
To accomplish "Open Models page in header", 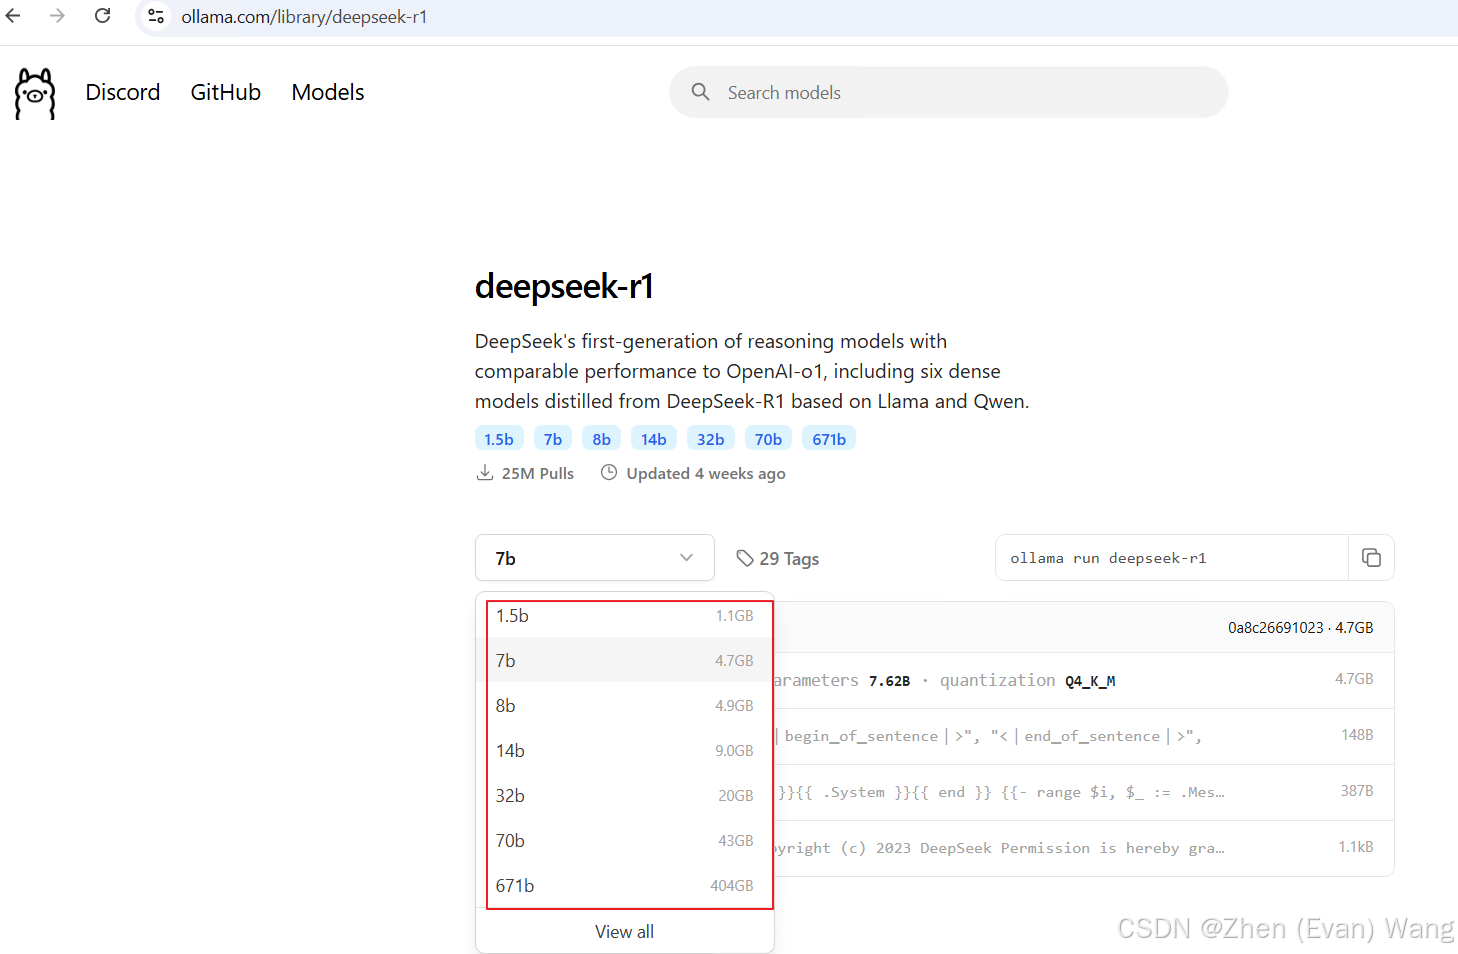I will click(328, 92).
